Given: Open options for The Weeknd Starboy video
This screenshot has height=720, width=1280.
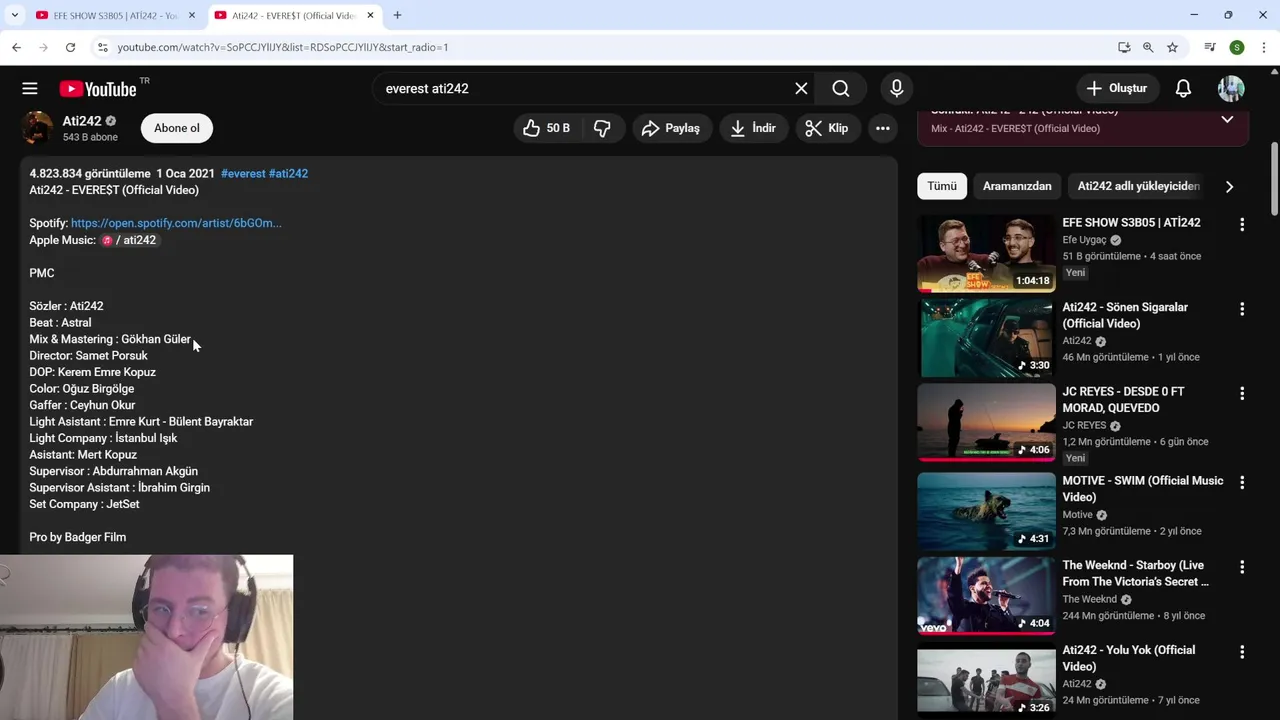Looking at the screenshot, I should tap(1242, 568).
